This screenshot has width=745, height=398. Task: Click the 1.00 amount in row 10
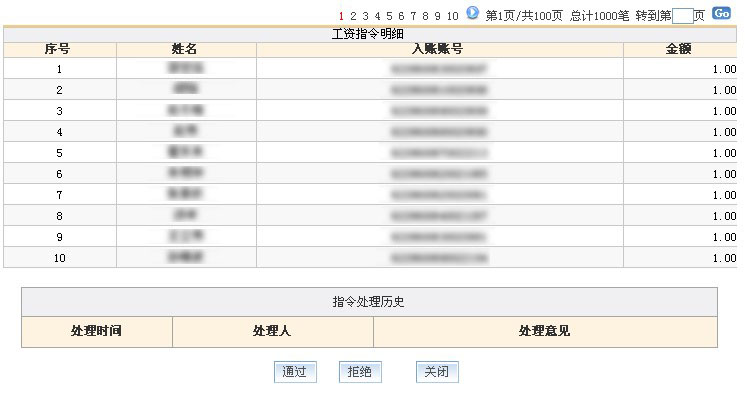tap(724, 258)
